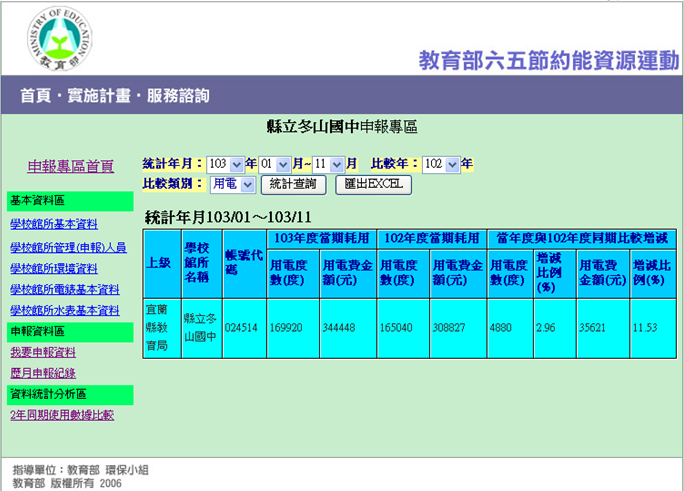The image size is (684, 491).
Task: Open the statistics year dropdown showing 103
Action: pos(226,164)
